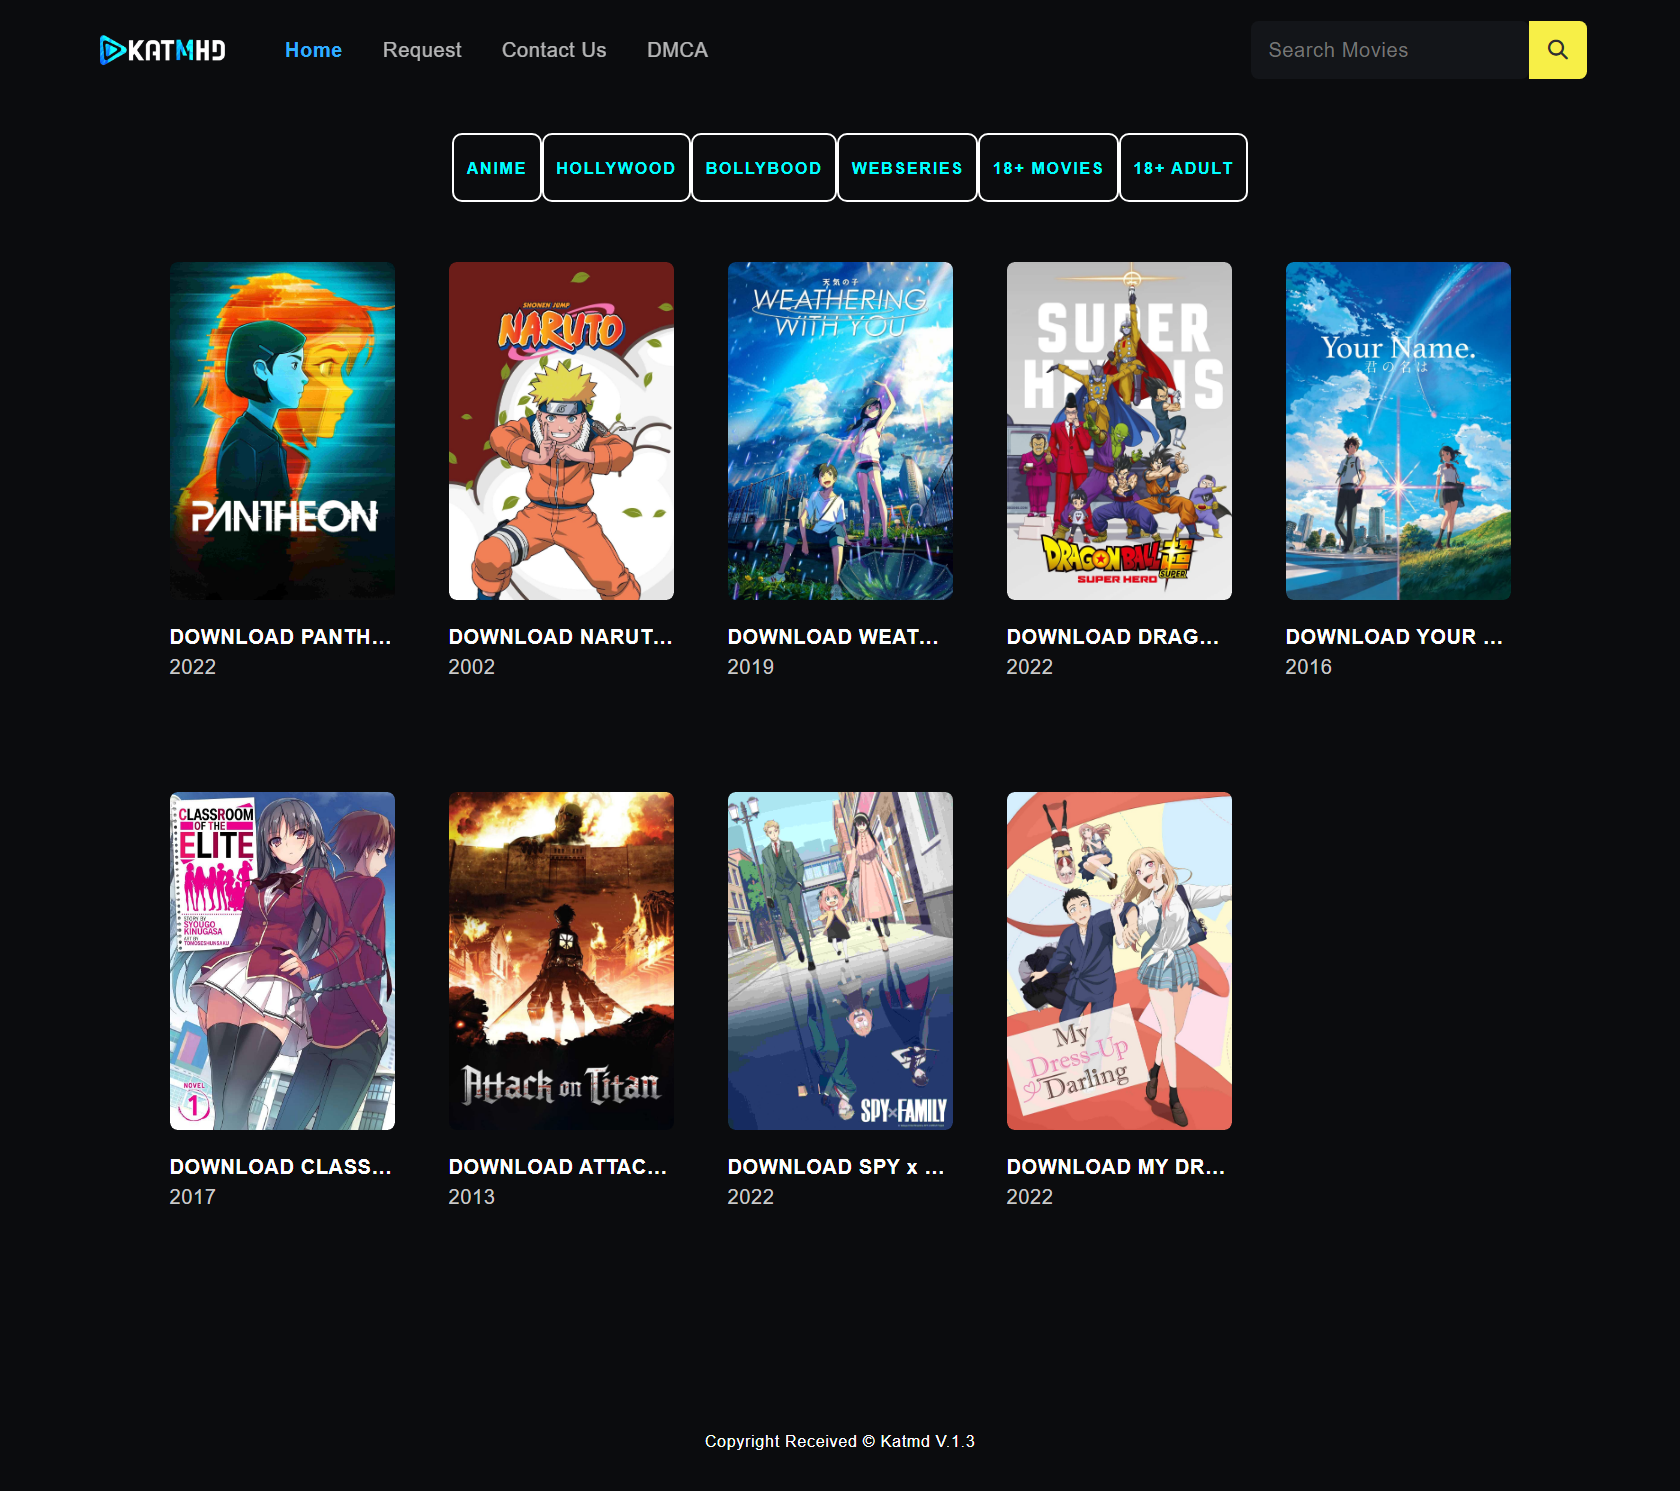
Task: Click the DOWNLOAD WEAT... title link
Action: (x=833, y=637)
